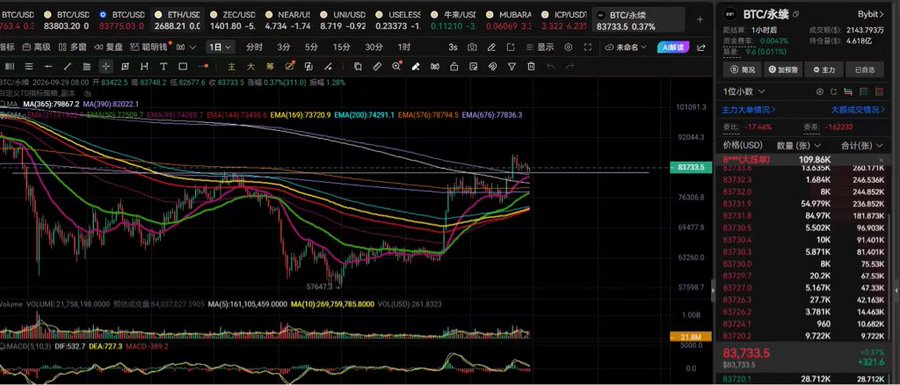Switch to the ETH/USD tab
Image resolution: width=900 pixels, height=385 pixels.
tap(178, 20)
